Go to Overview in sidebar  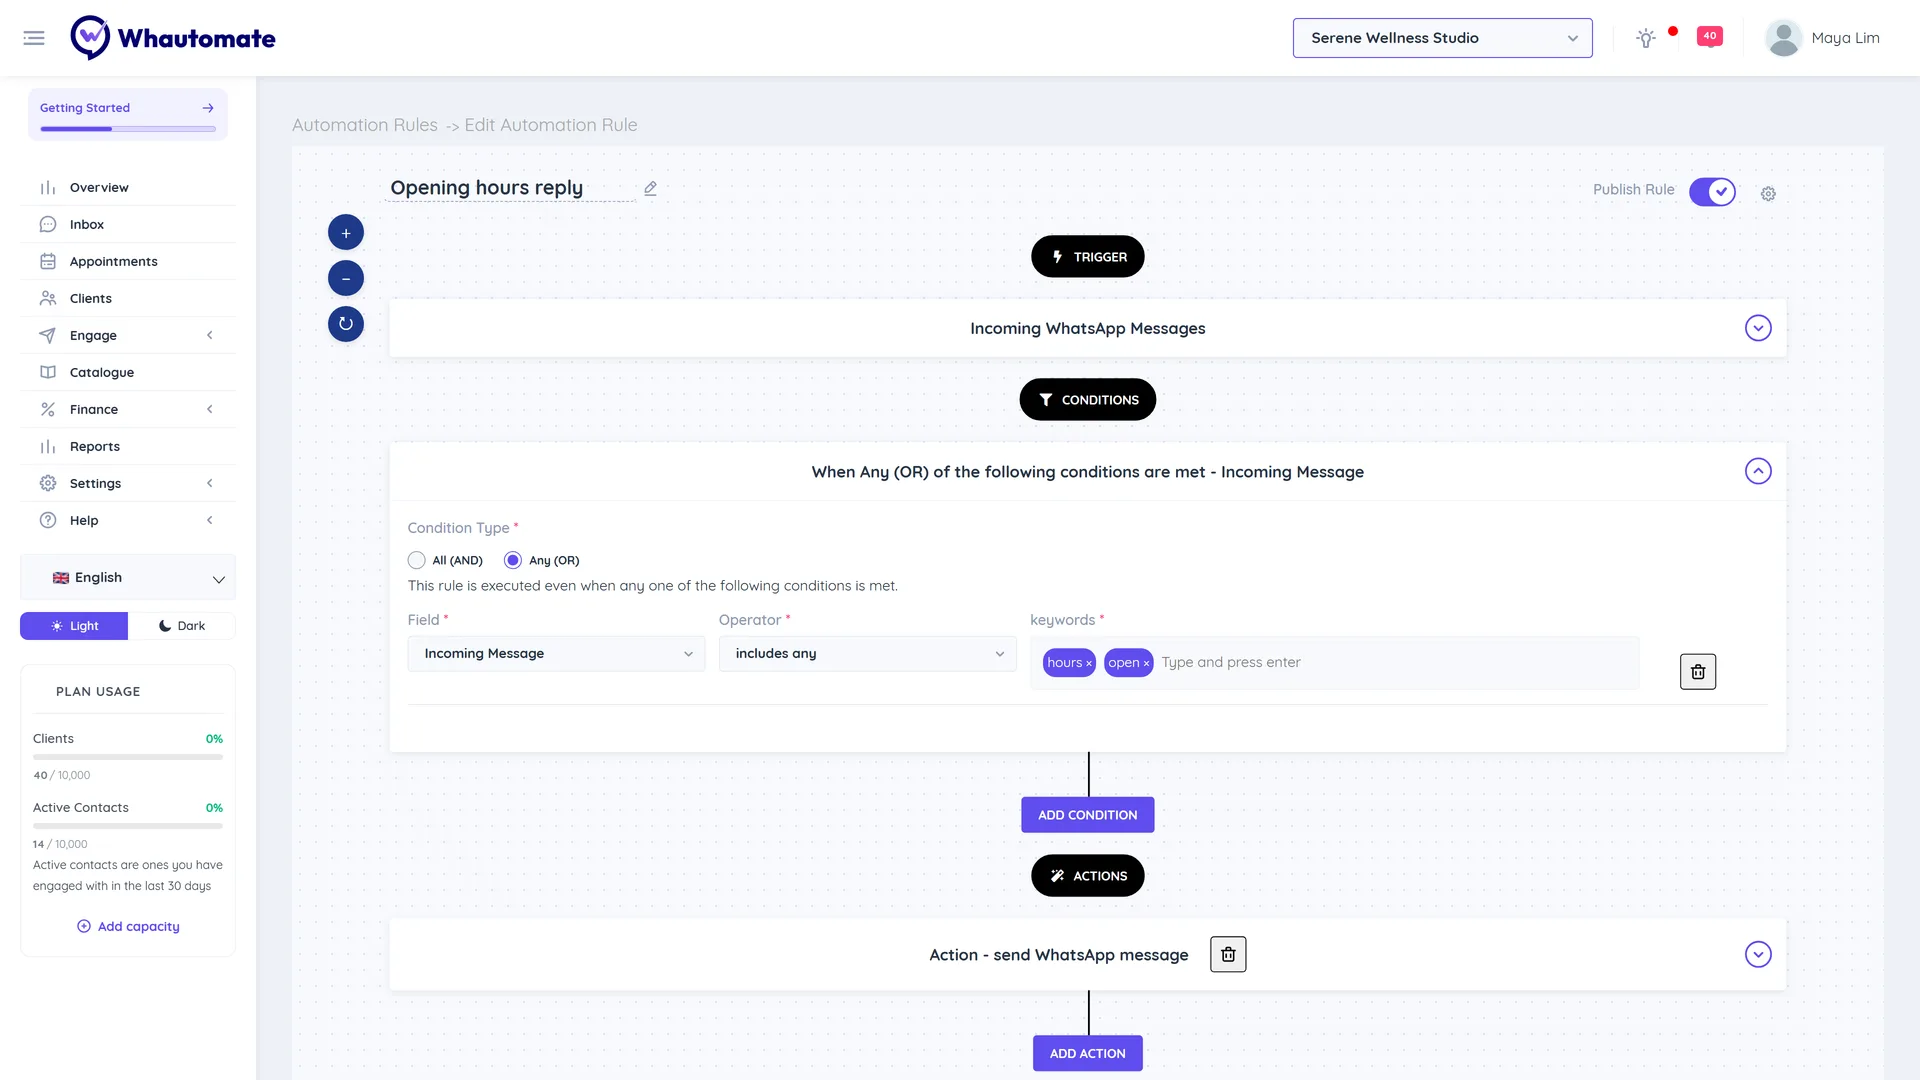(x=128, y=188)
